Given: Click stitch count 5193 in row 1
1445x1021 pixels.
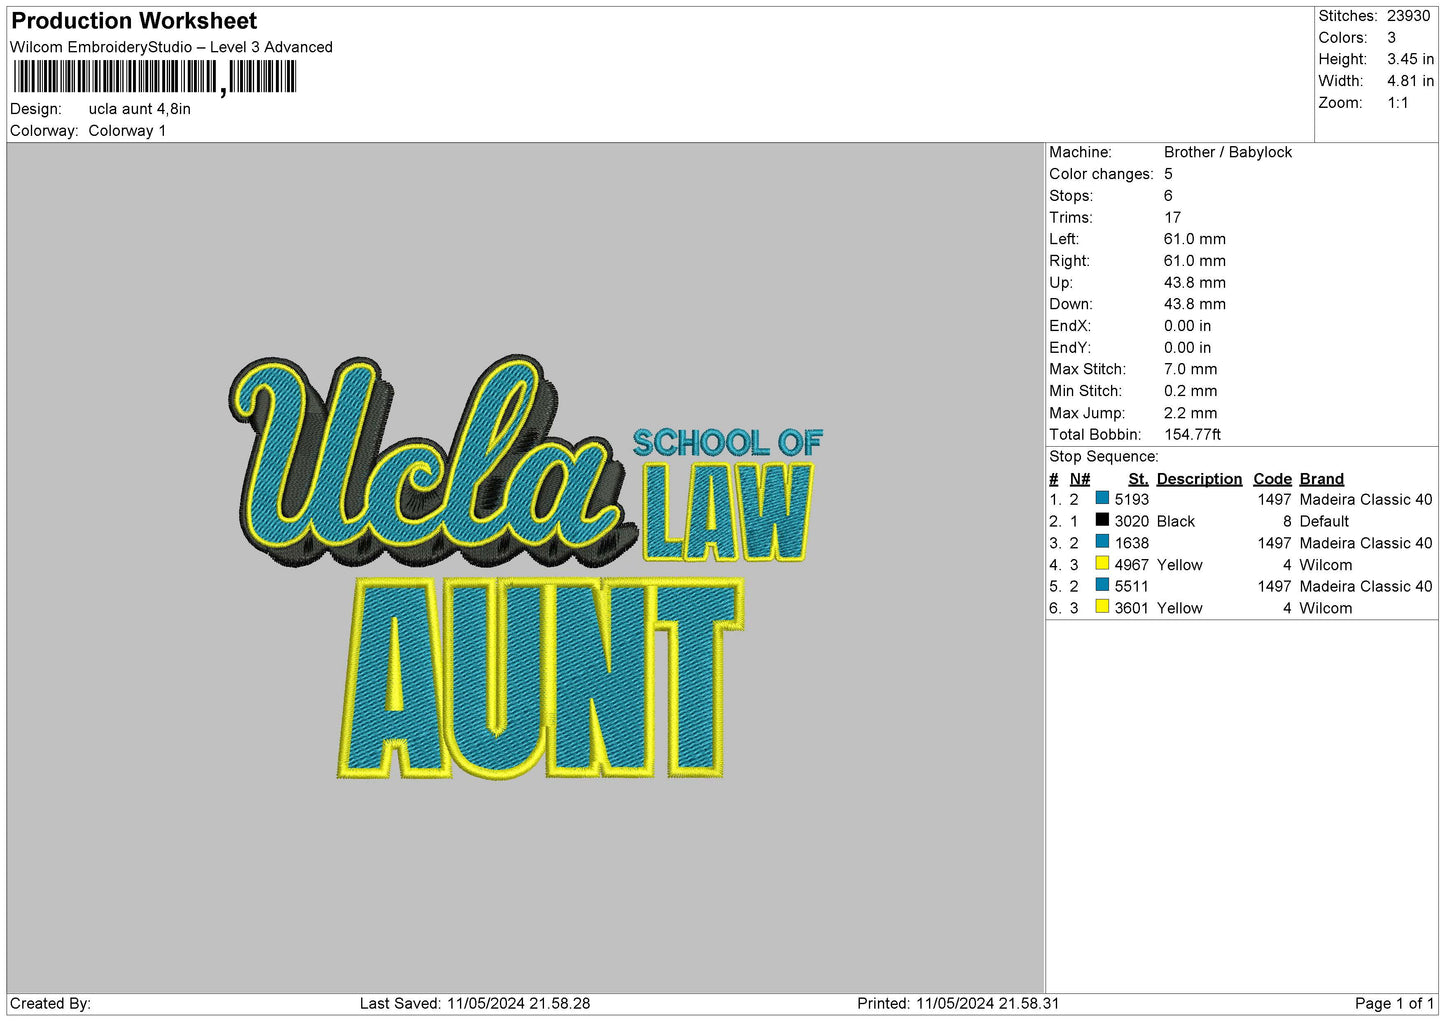Looking at the screenshot, I should point(1132,499).
